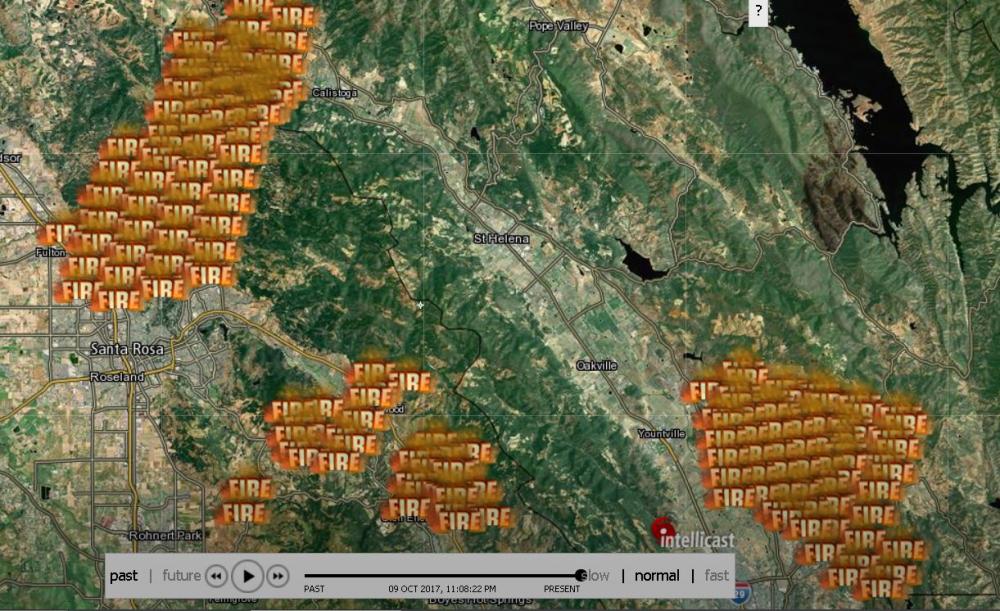Set animation speed to slow

pos(596,576)
